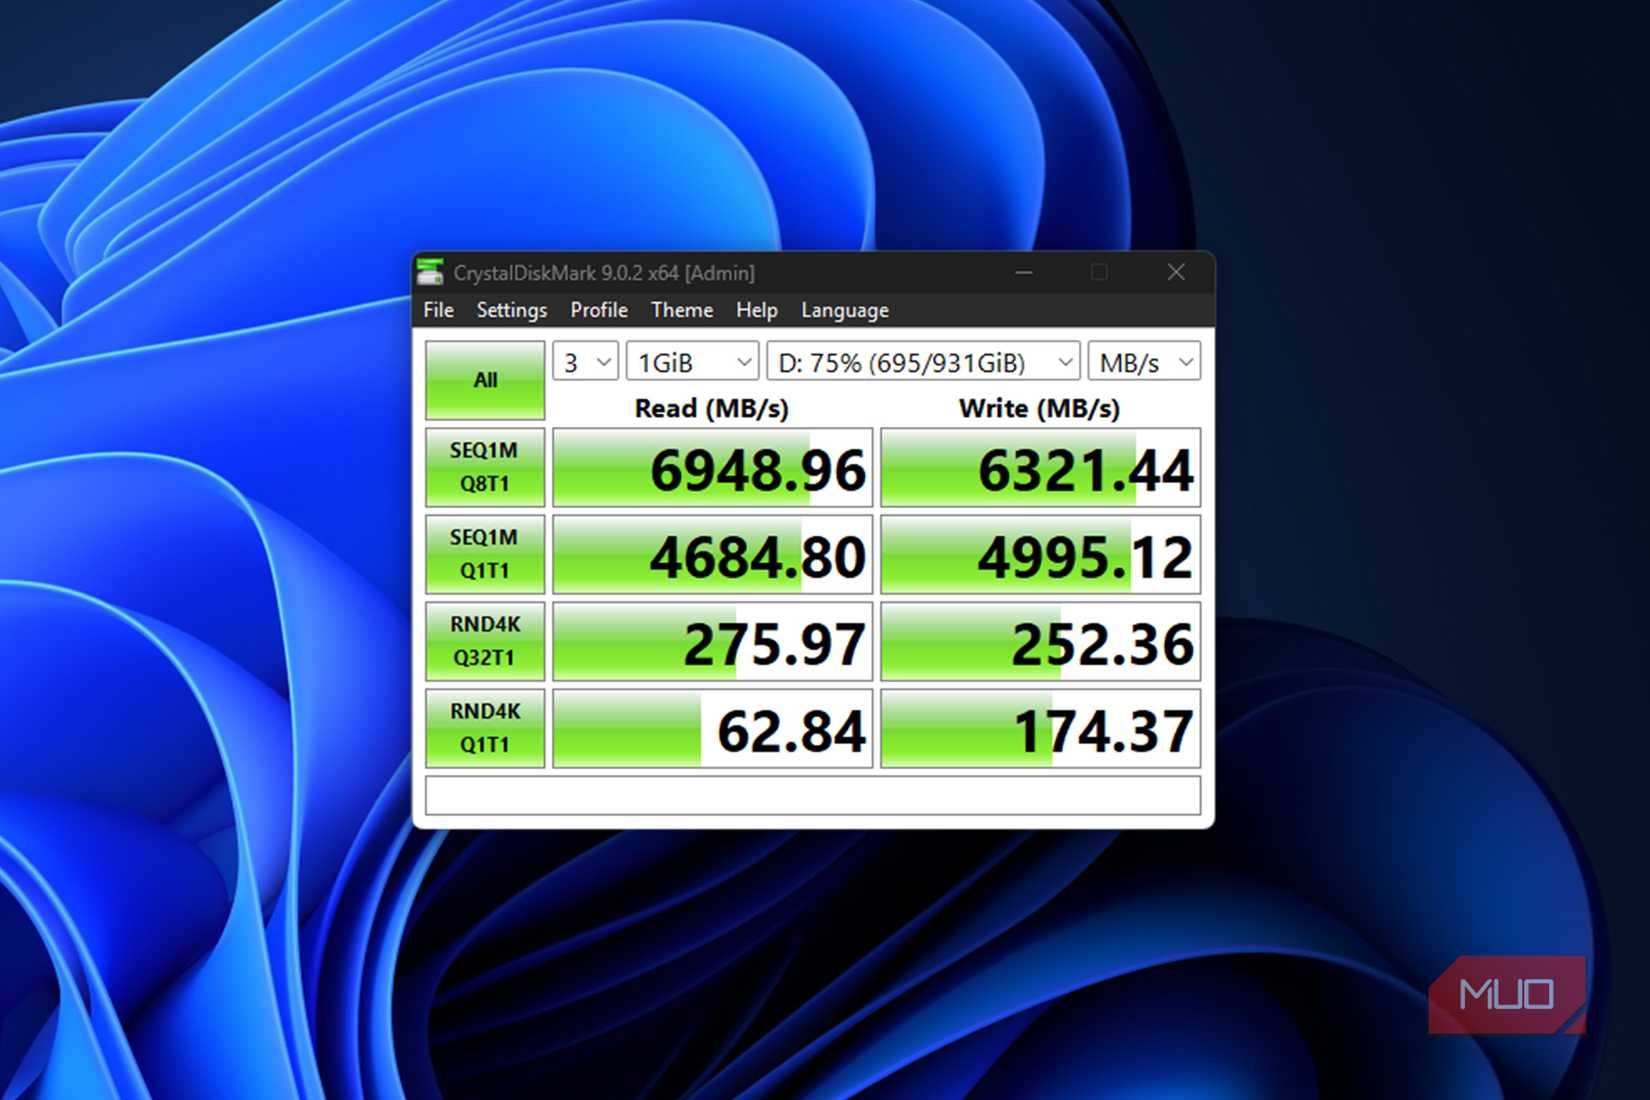Run all benchmarks with the All button

(x=485, y=380)
